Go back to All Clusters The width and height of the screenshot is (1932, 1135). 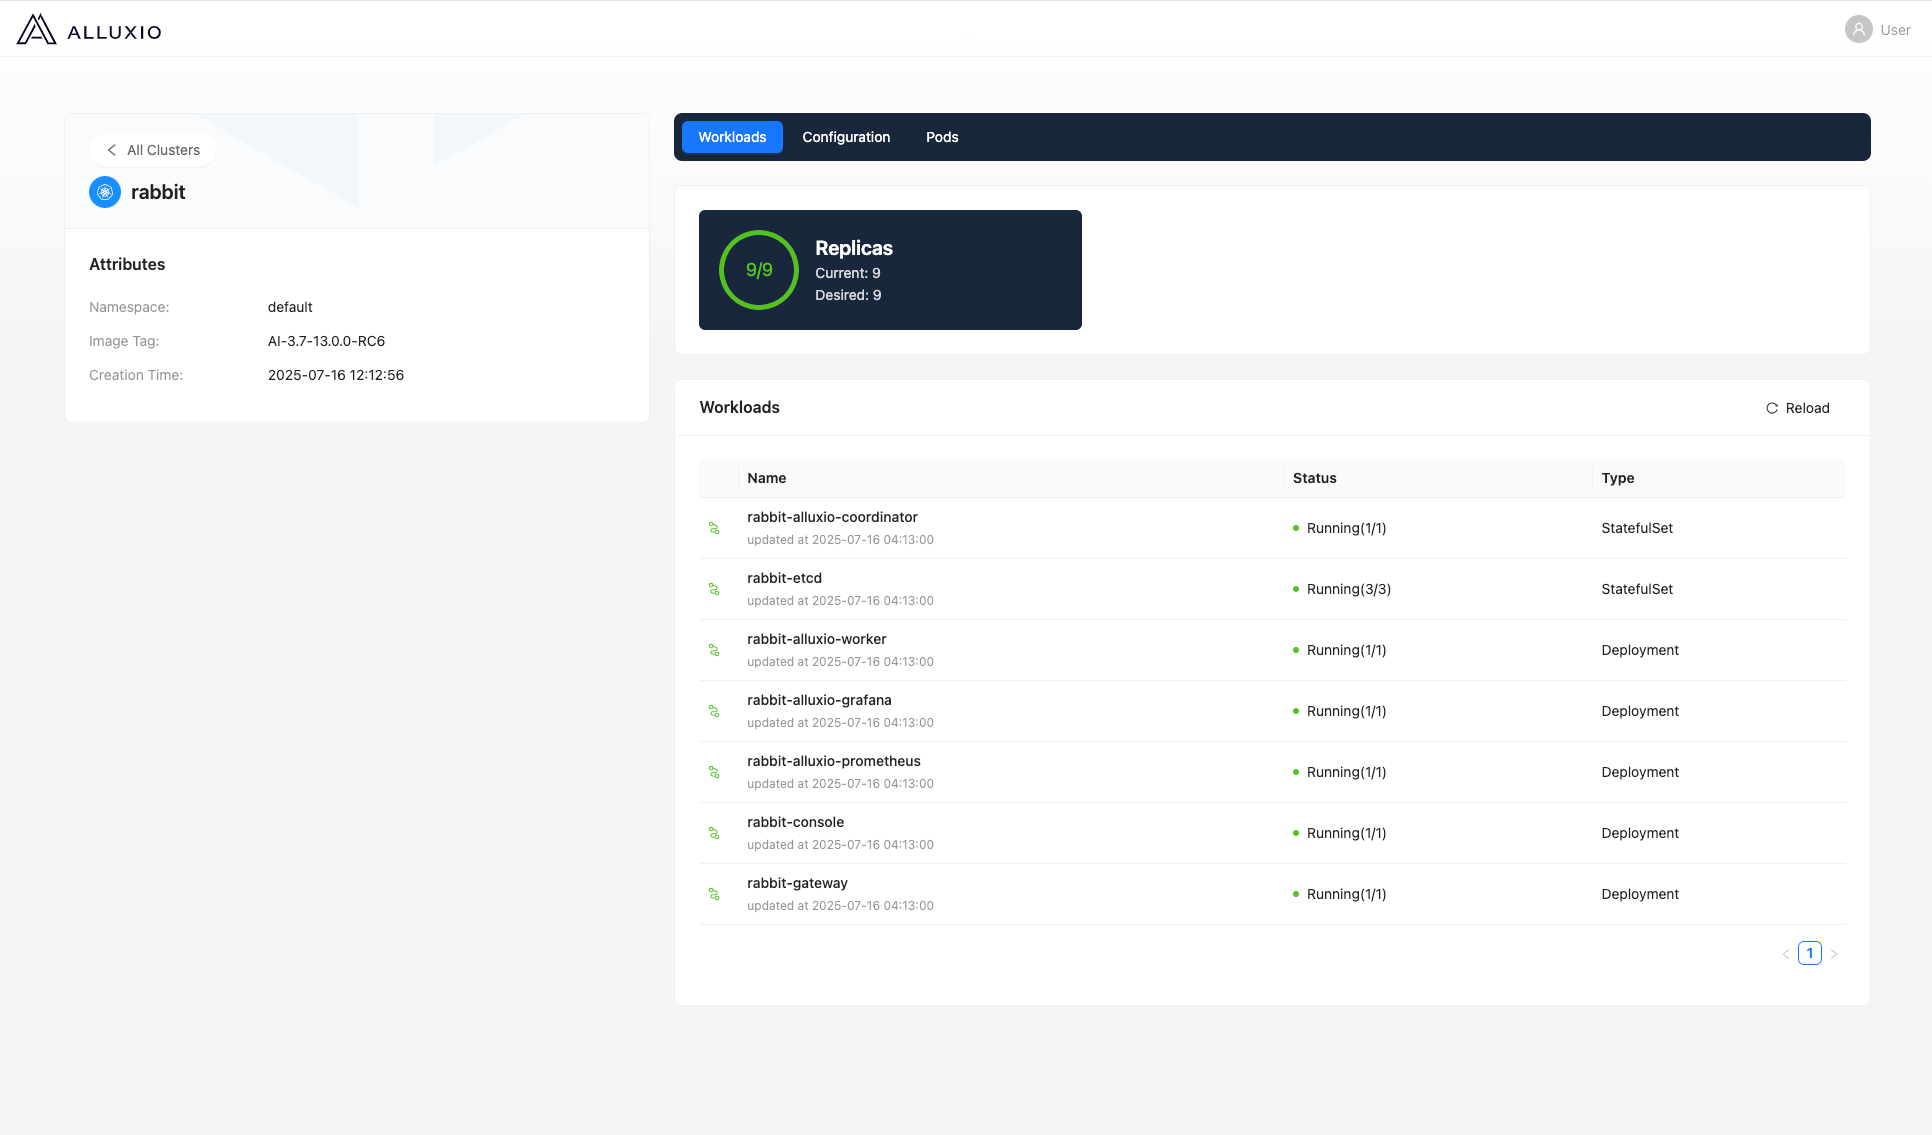[153, 150]
